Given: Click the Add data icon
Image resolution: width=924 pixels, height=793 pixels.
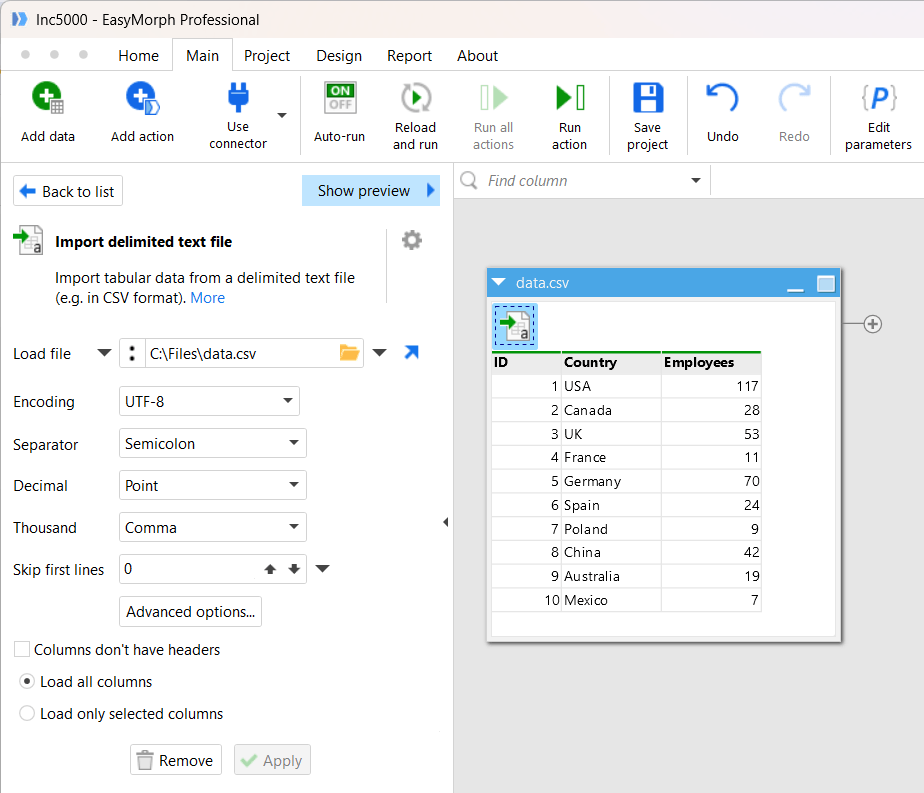Looking at the screenshot, I should (x=48, y=98).
